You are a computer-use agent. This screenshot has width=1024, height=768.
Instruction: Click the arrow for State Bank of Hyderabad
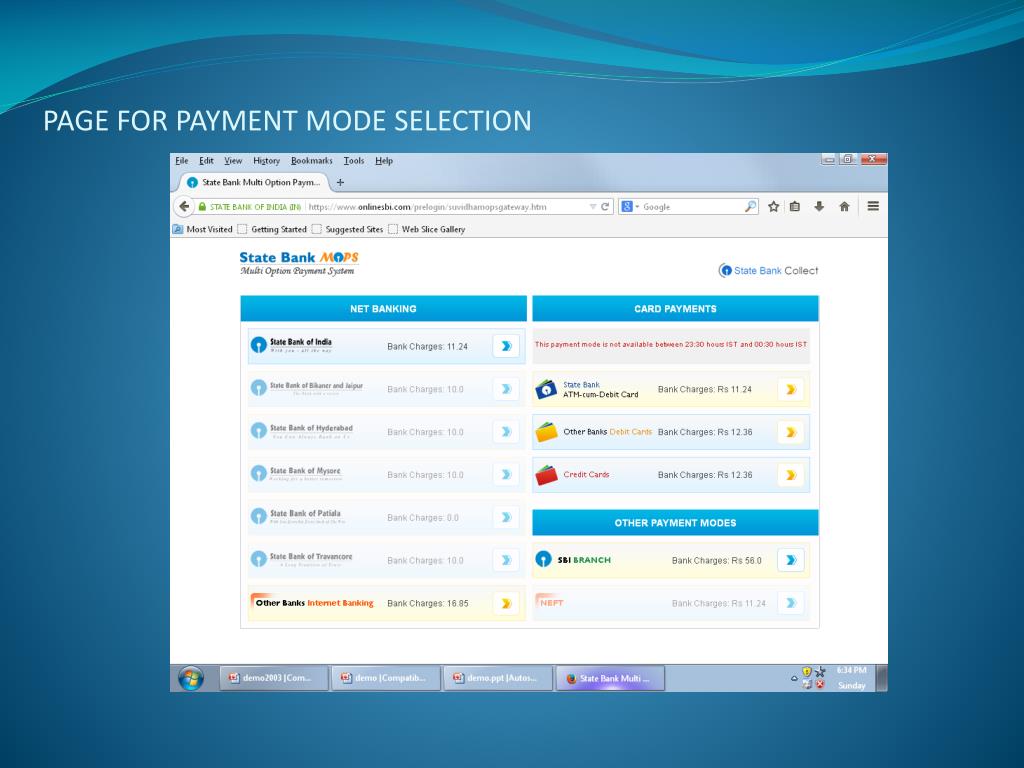pos(506,432)
